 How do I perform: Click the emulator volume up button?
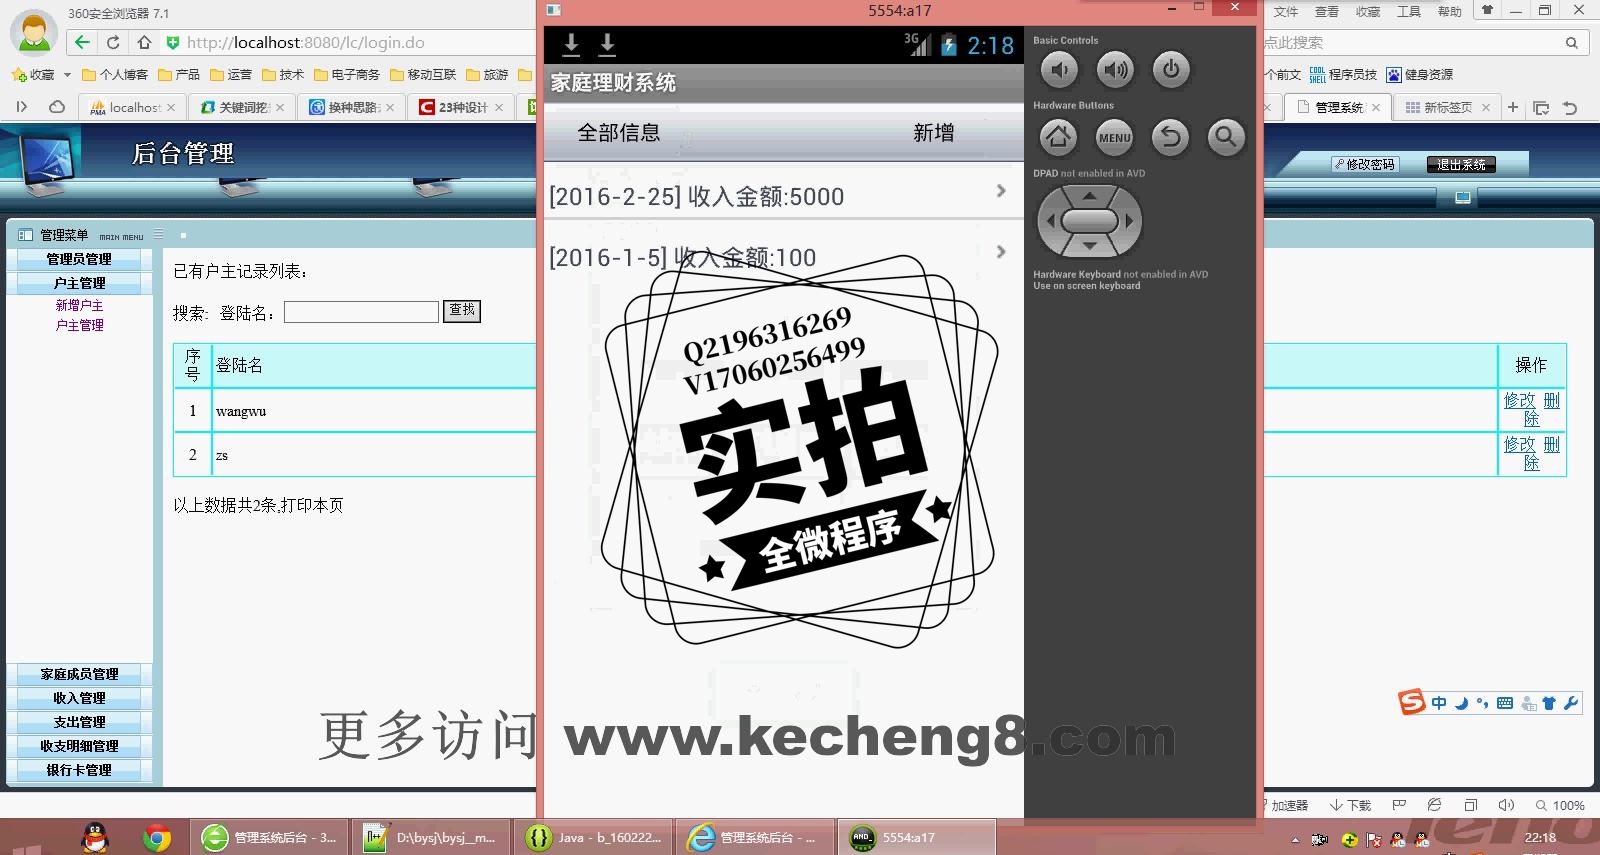tap(1115, 70)
